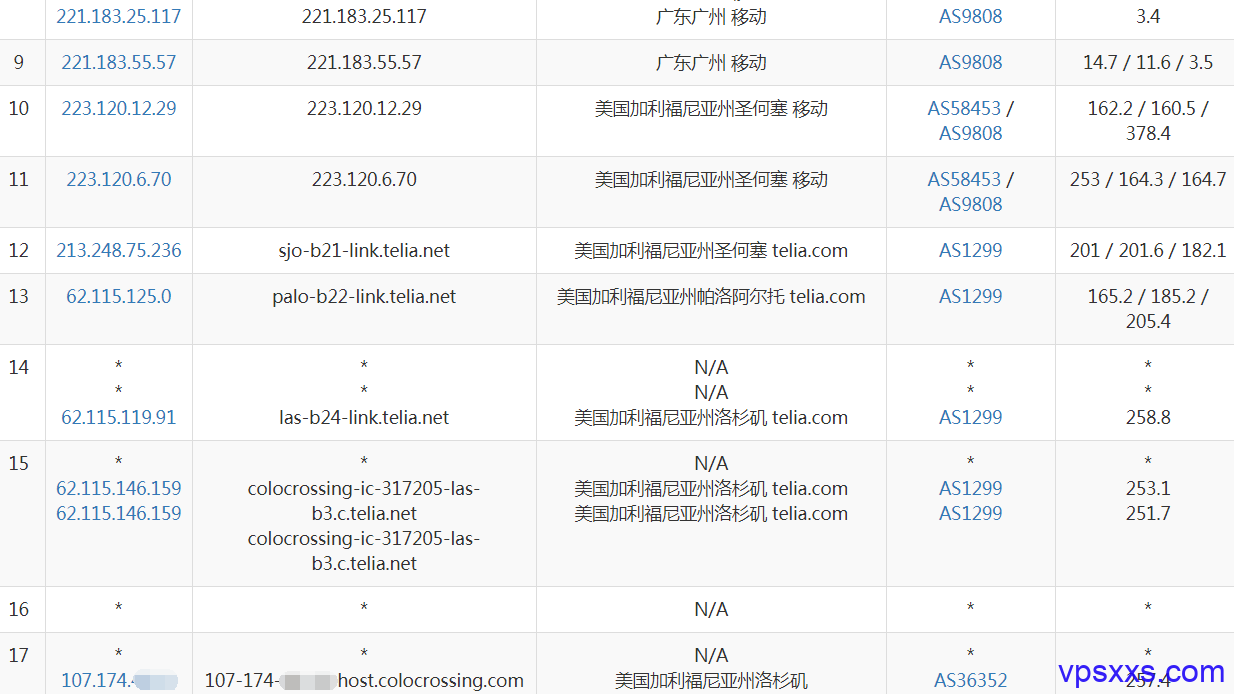1234x694 pixels.
Task: Click hop number 11
Action: 19,179
